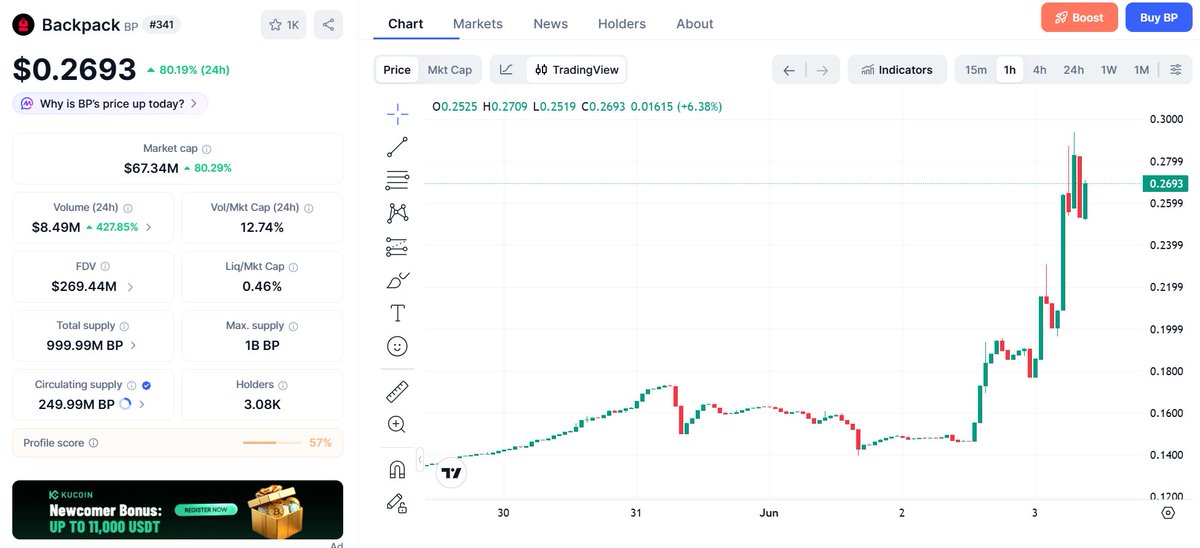Image resolution: width=1200 pixels, height=548 pixels.
Task: Select the brush drawing tool
Action: click(x=397, y=280)
